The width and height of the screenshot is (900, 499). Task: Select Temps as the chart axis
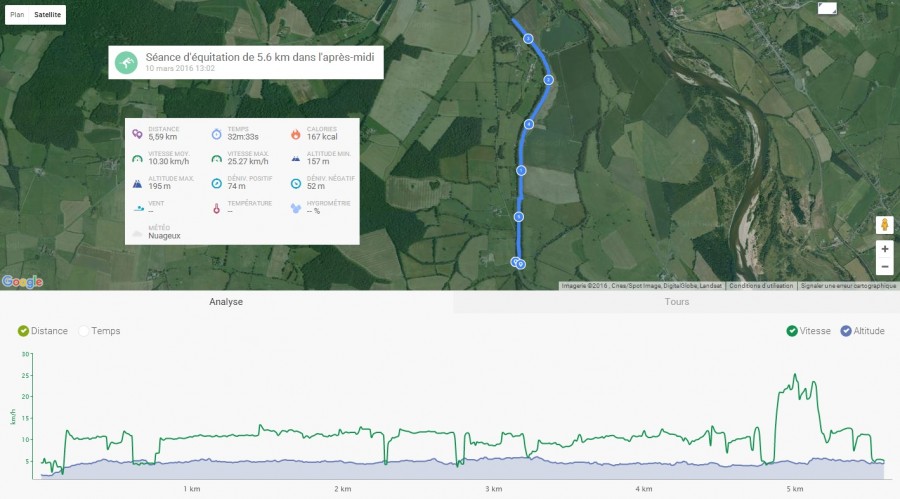coord(84,331)
